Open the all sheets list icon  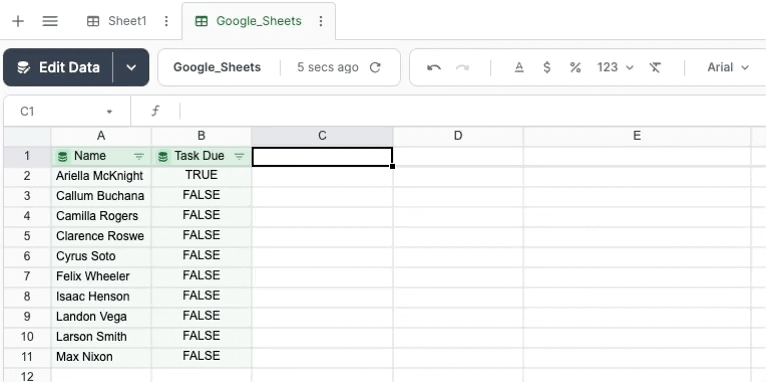pos(50,21)
